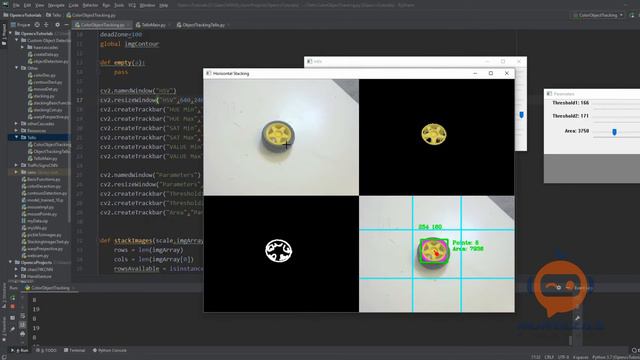Viewport: 640px width, 360px height.
Task: Open the Run tool window tab at bottom
Action: [x=20, y=350]
